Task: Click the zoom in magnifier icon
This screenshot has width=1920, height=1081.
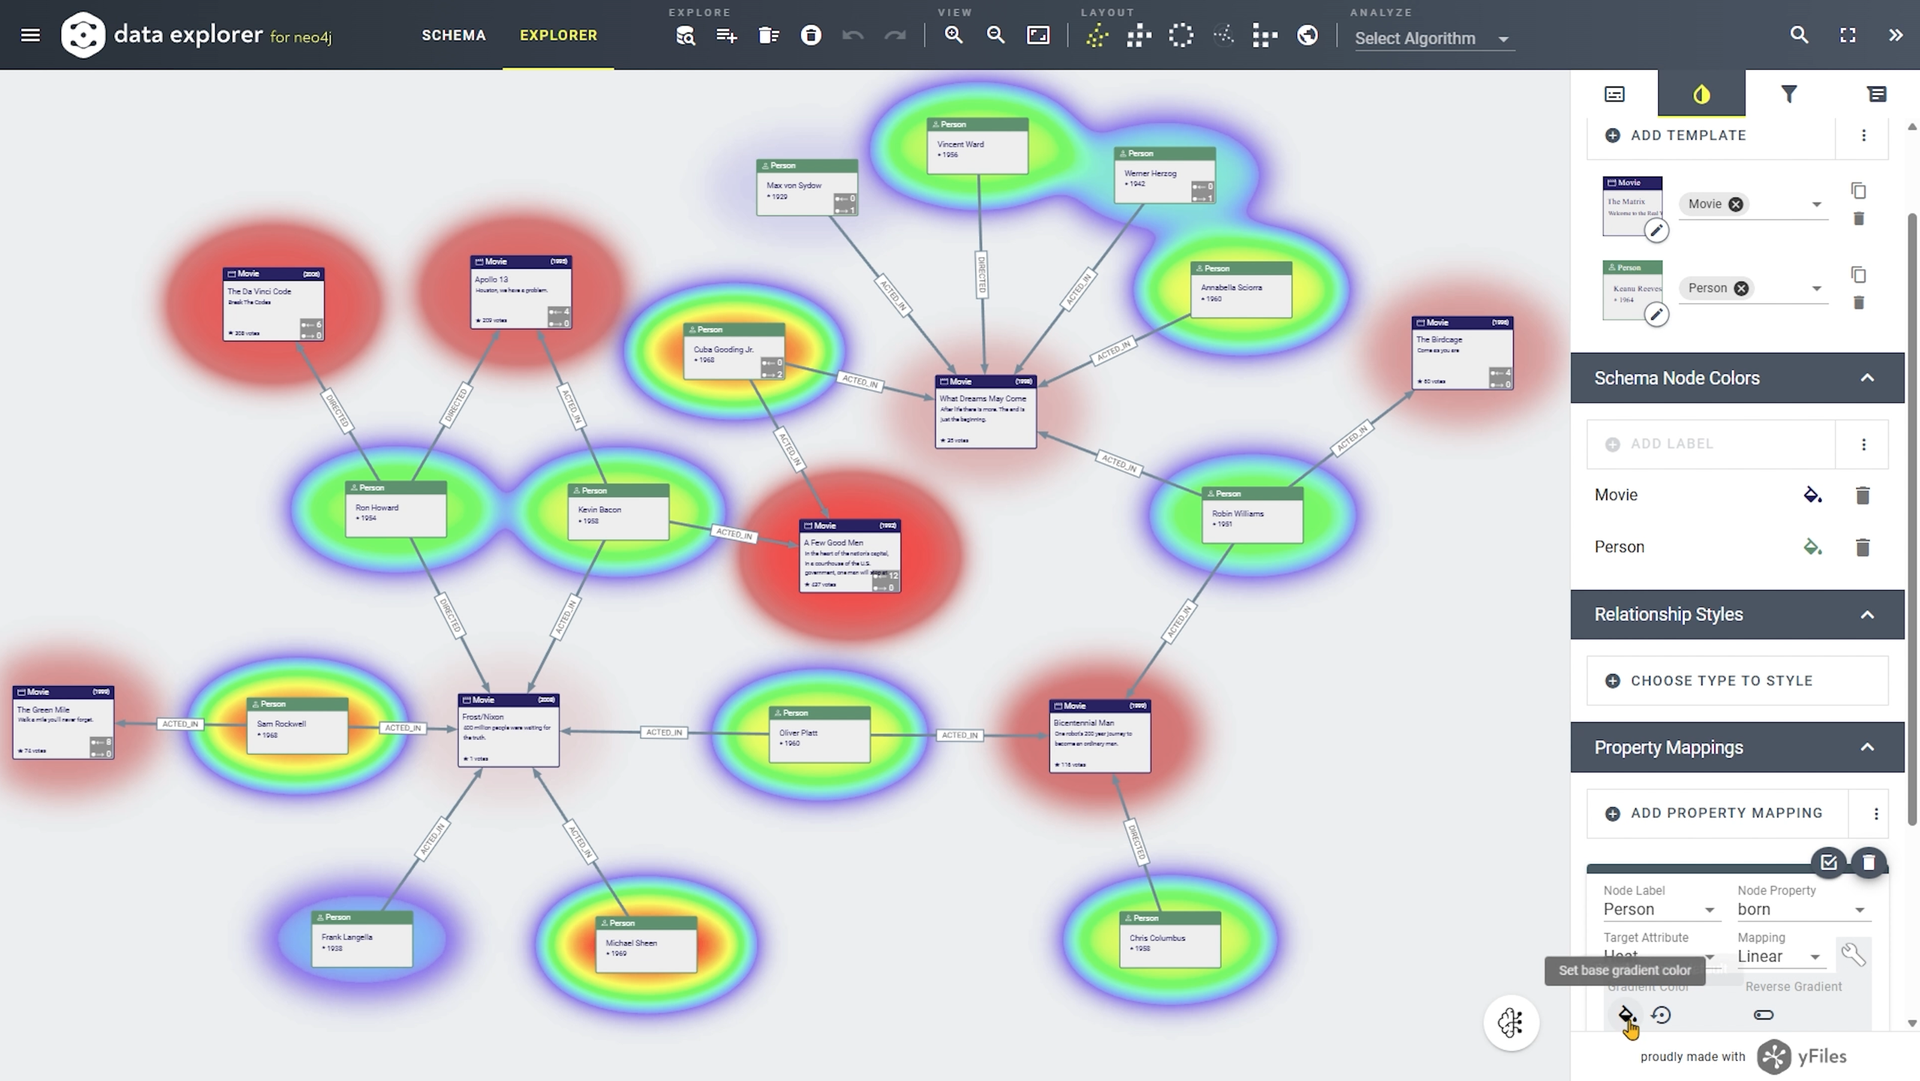Action: click(x=953, y=35)
